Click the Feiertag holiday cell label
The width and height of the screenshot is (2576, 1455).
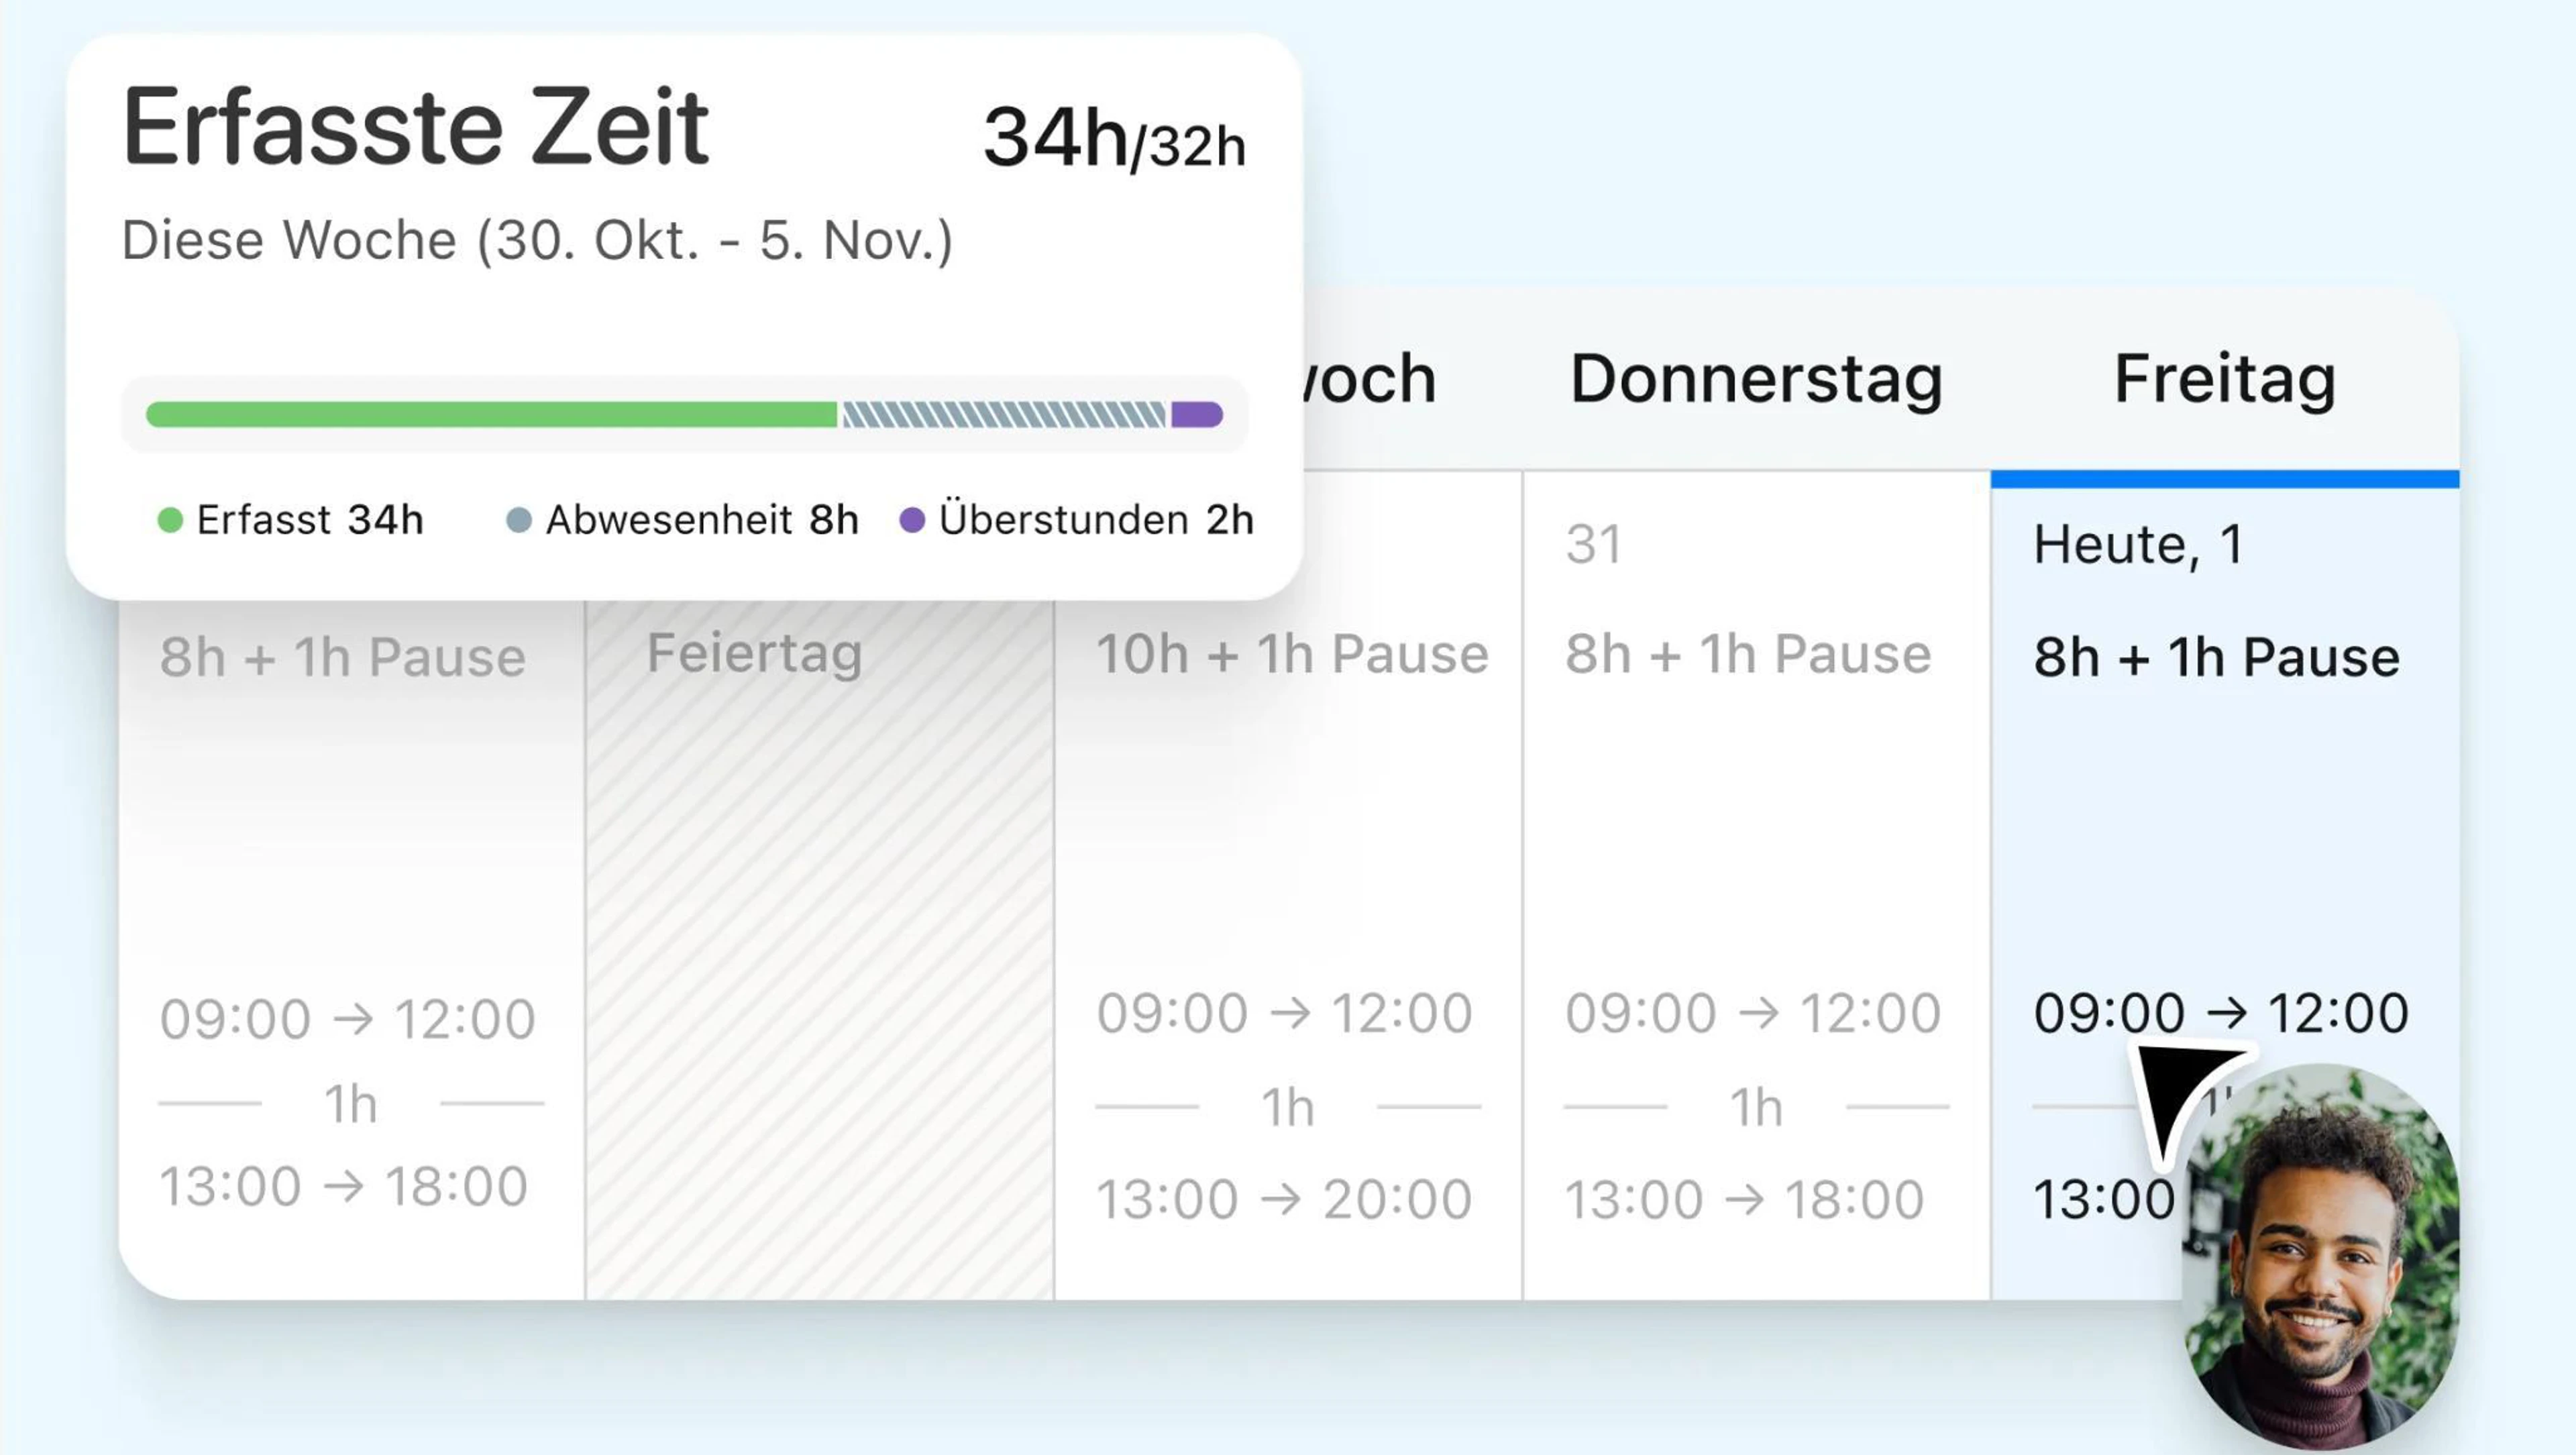point(754,653)
